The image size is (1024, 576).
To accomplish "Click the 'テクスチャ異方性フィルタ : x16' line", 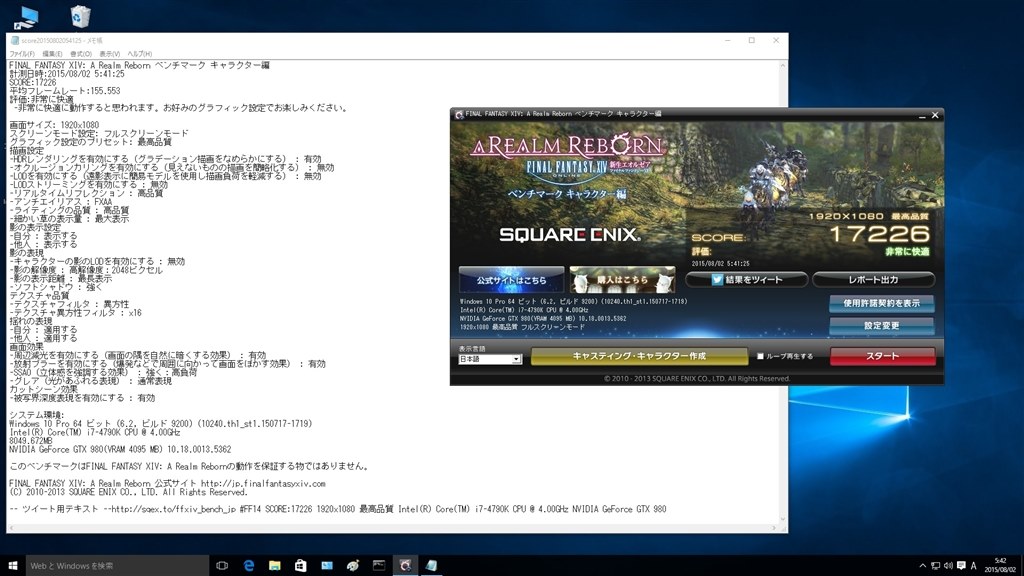I will coord(75,313).
